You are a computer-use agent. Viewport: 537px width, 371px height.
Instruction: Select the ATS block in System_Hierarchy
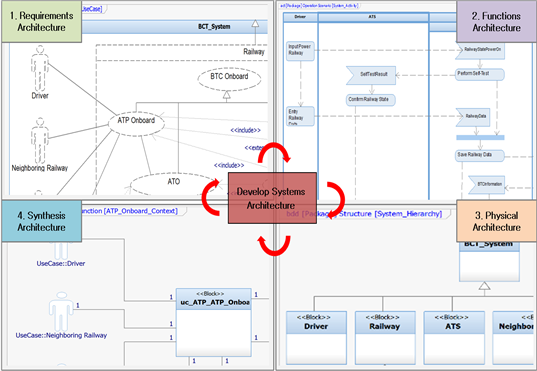pos(454,337)
